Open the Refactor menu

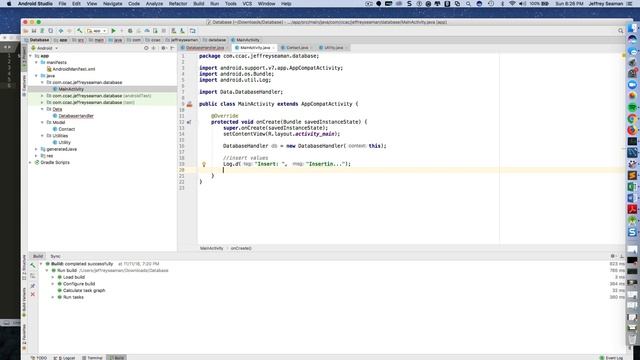point(178,4)
